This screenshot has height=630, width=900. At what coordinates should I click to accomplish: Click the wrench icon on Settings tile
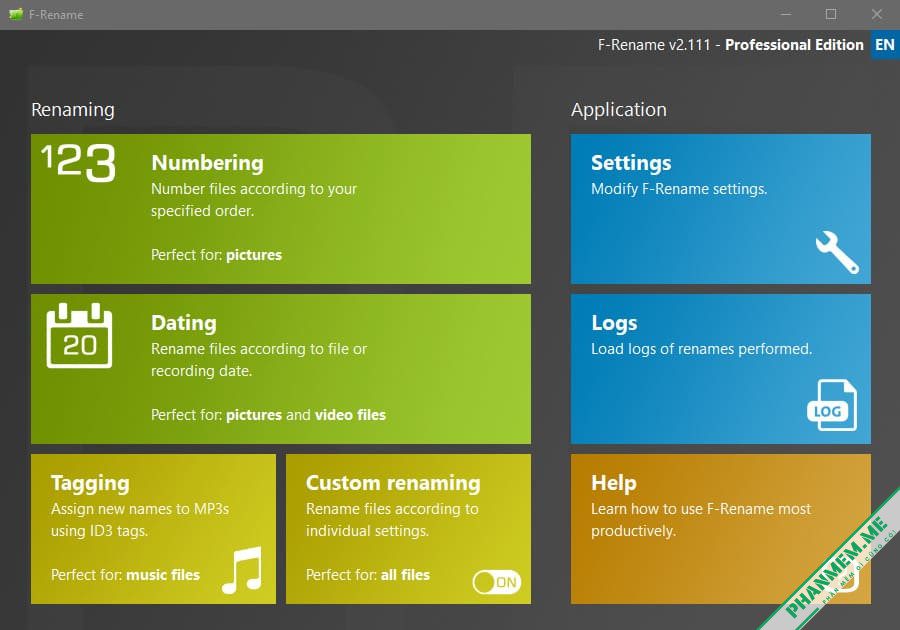pyautogui.click(x=837, y=252)
